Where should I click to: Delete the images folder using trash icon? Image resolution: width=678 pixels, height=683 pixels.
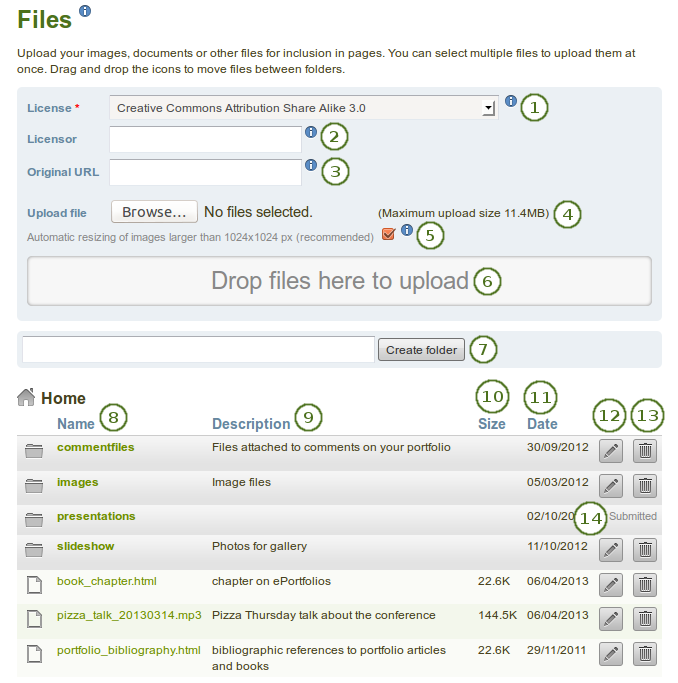coord(645,486)
